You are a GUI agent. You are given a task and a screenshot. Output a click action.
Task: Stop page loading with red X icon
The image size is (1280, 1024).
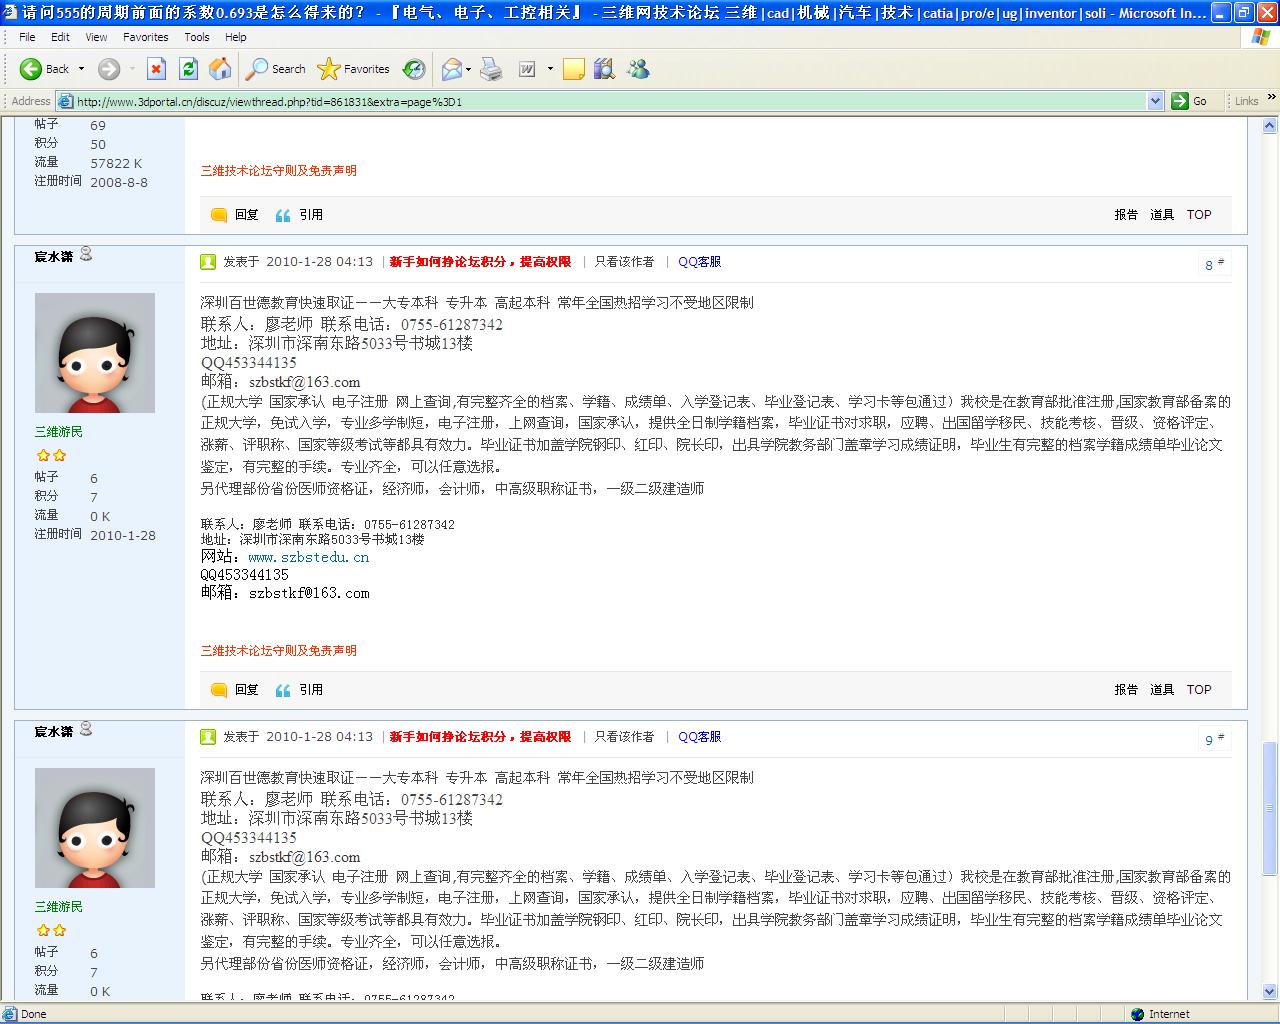point(156,69)
